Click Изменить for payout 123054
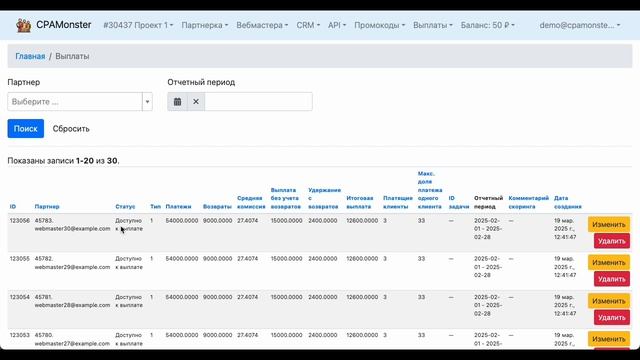The width and height of the screenshot is (640, 360). [609, 301]
